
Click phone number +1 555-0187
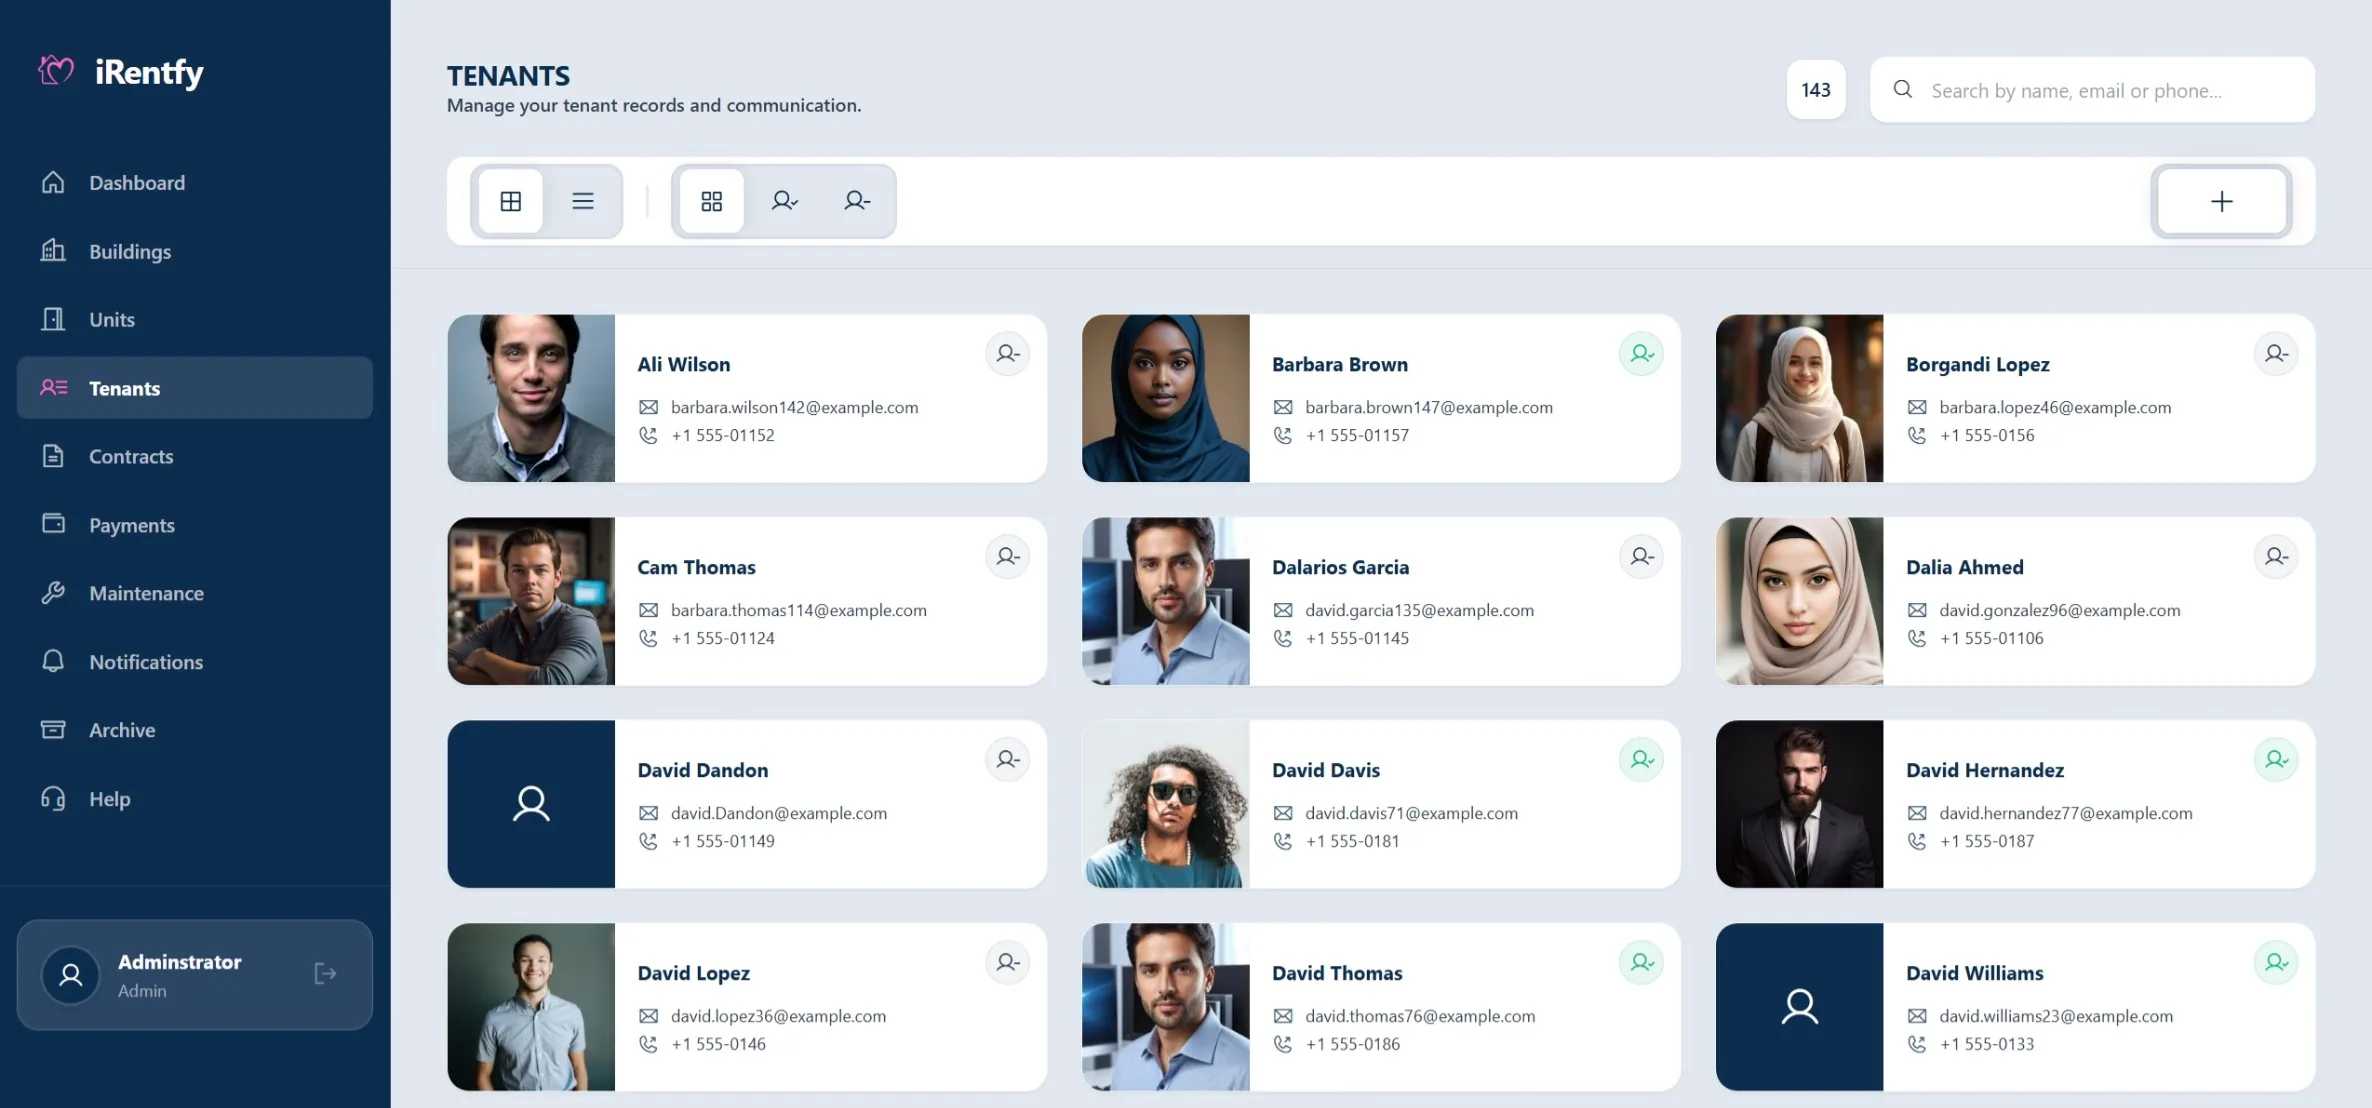pos(1987,842)
